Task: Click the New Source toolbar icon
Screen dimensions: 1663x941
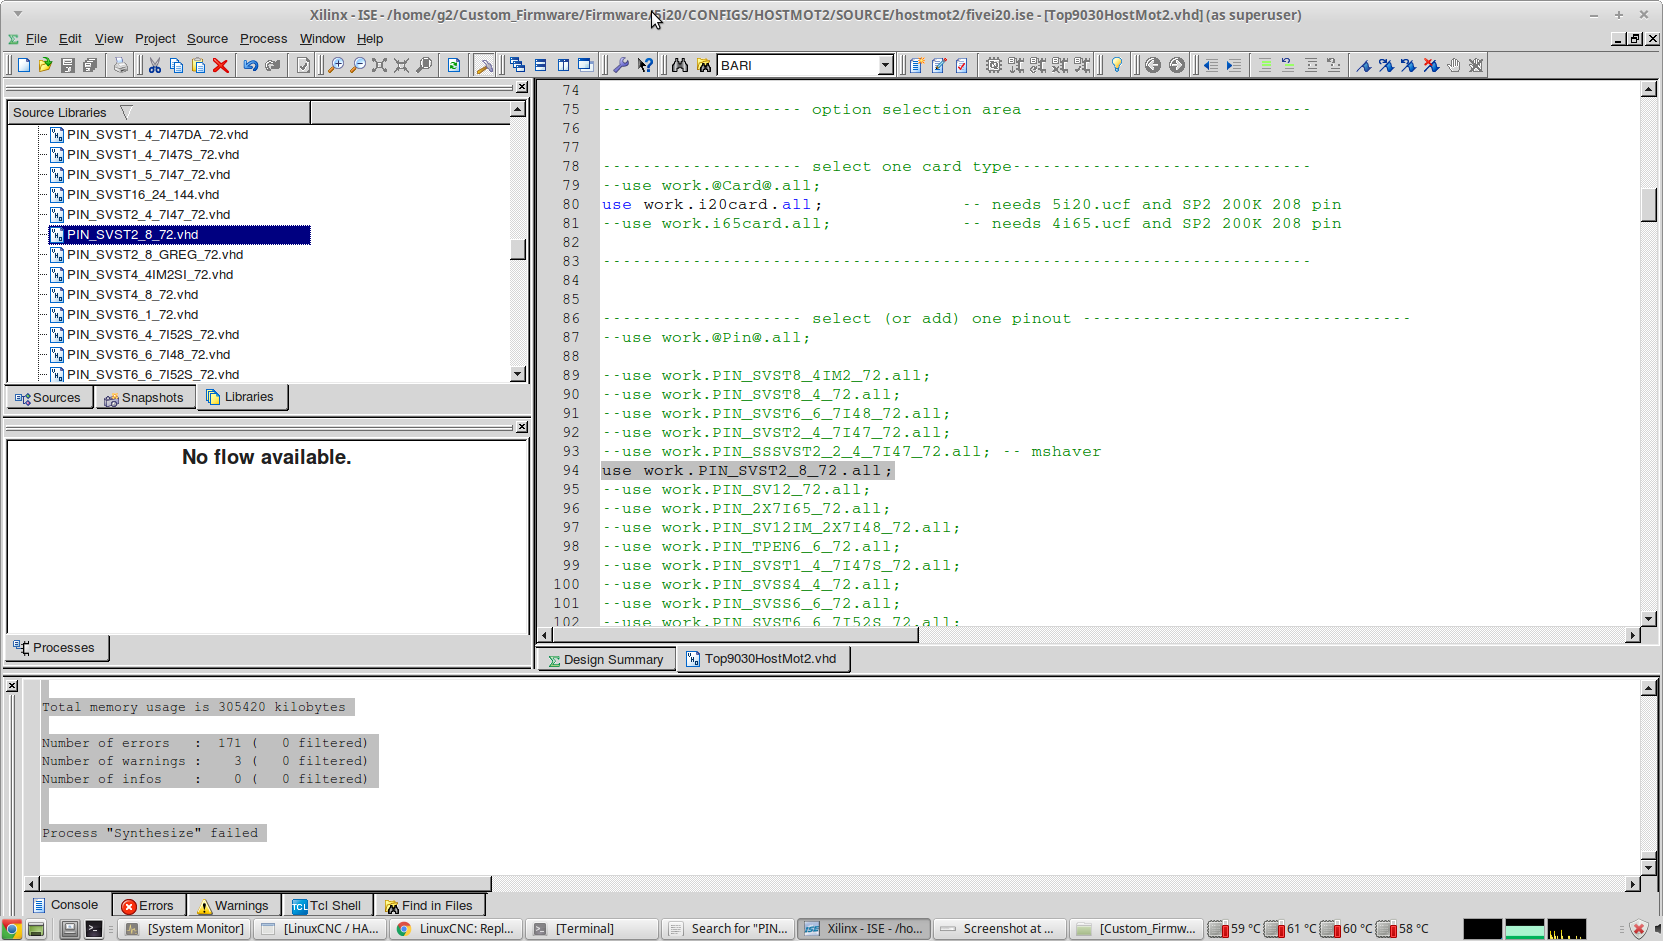Action: click(x=916, y=65)
